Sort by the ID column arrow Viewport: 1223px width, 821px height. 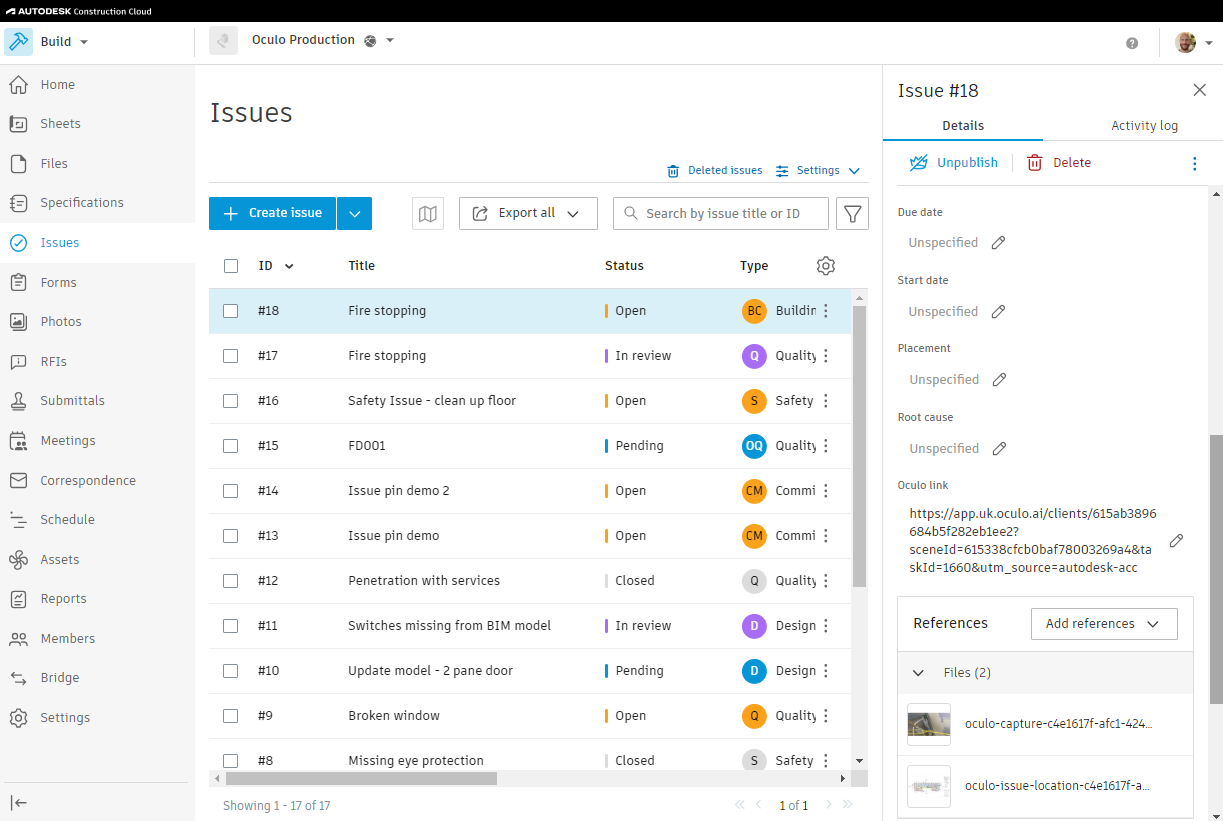[289, 266]
